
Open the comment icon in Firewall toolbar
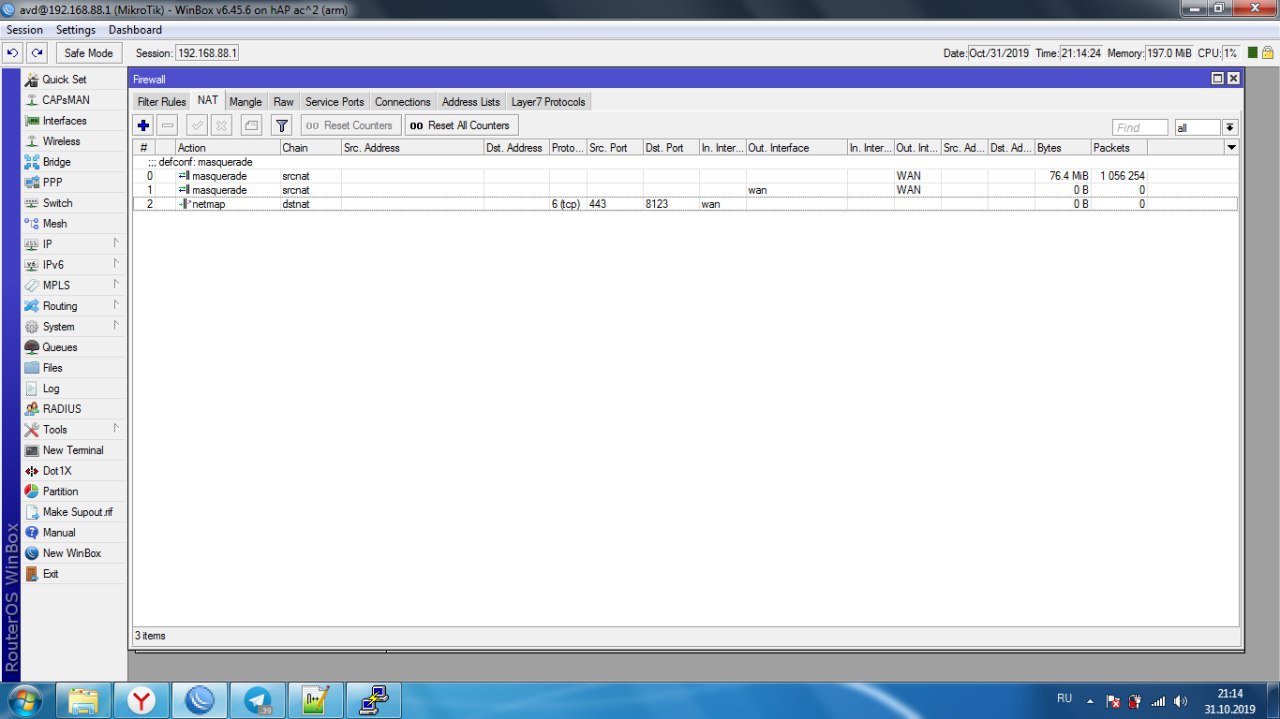(251, 126)
